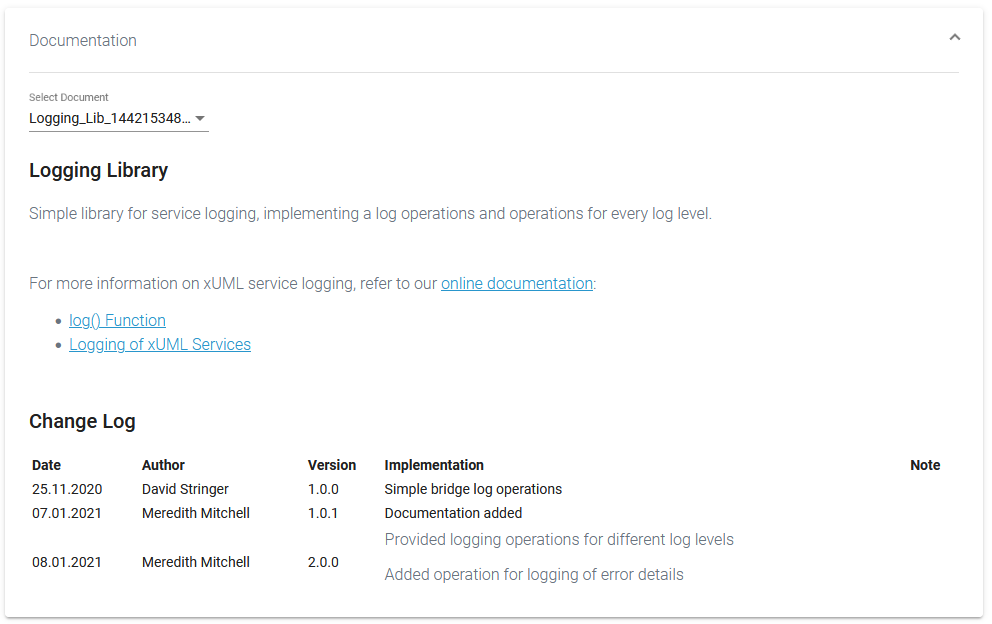Click the Author column header
This screenshot has height=624, width=992.
pyautogui.click(x=165, y=465)
